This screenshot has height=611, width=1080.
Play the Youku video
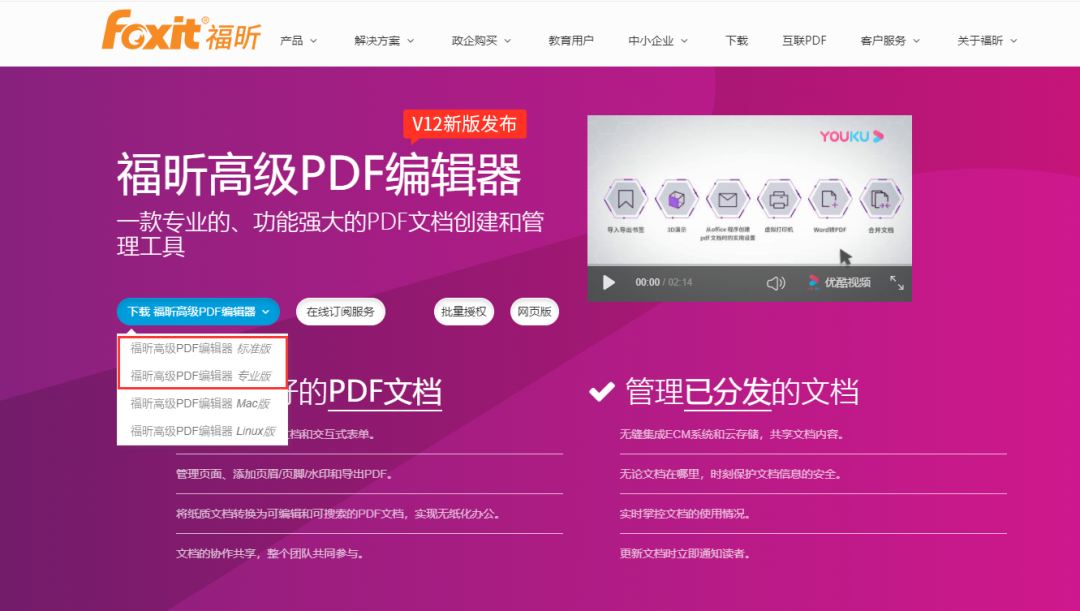(608, 282)
